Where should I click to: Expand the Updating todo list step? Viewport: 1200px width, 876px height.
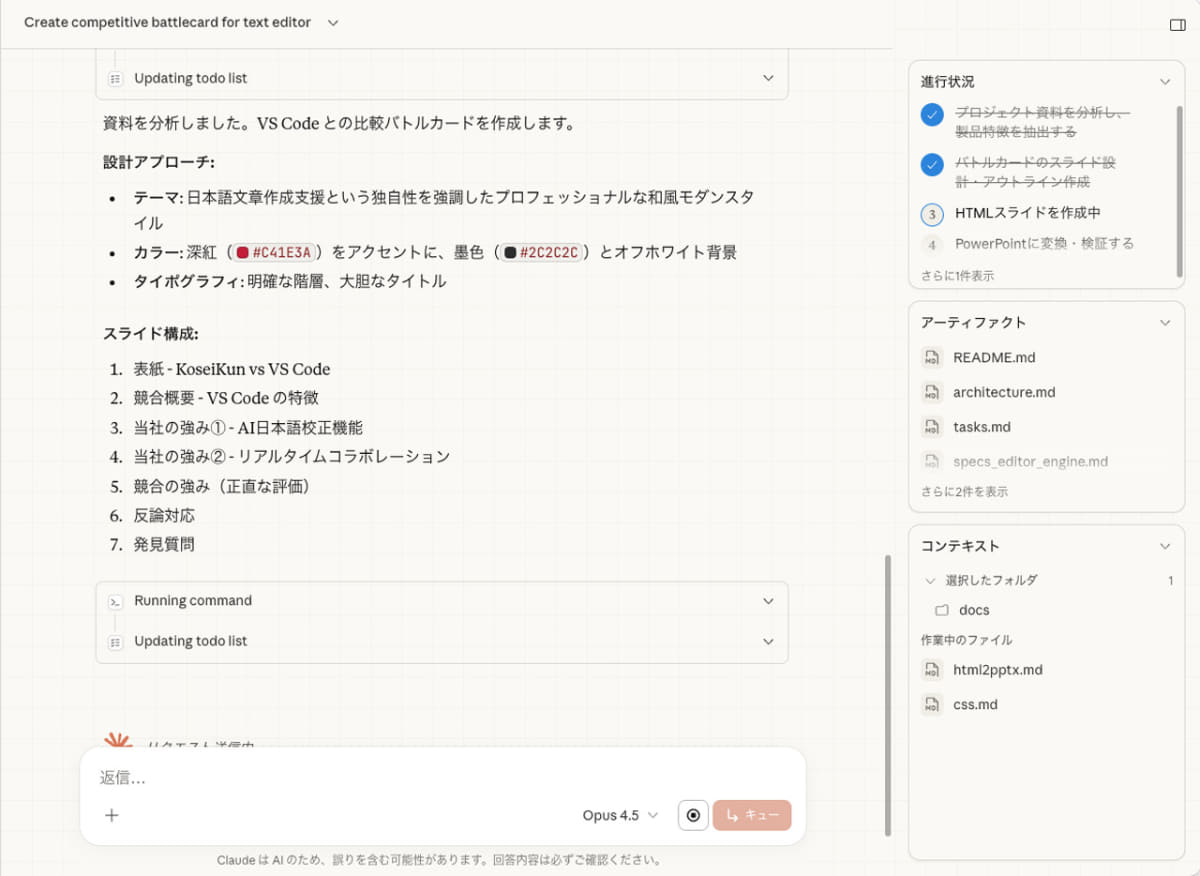(768, 641)
